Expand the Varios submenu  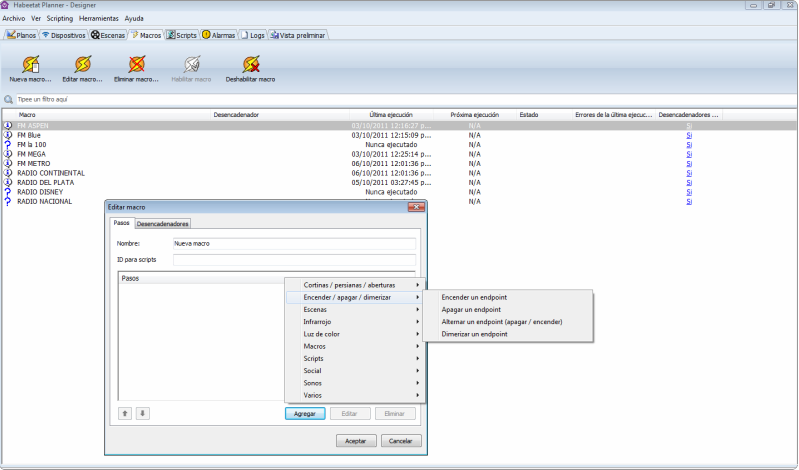(355, 395)
